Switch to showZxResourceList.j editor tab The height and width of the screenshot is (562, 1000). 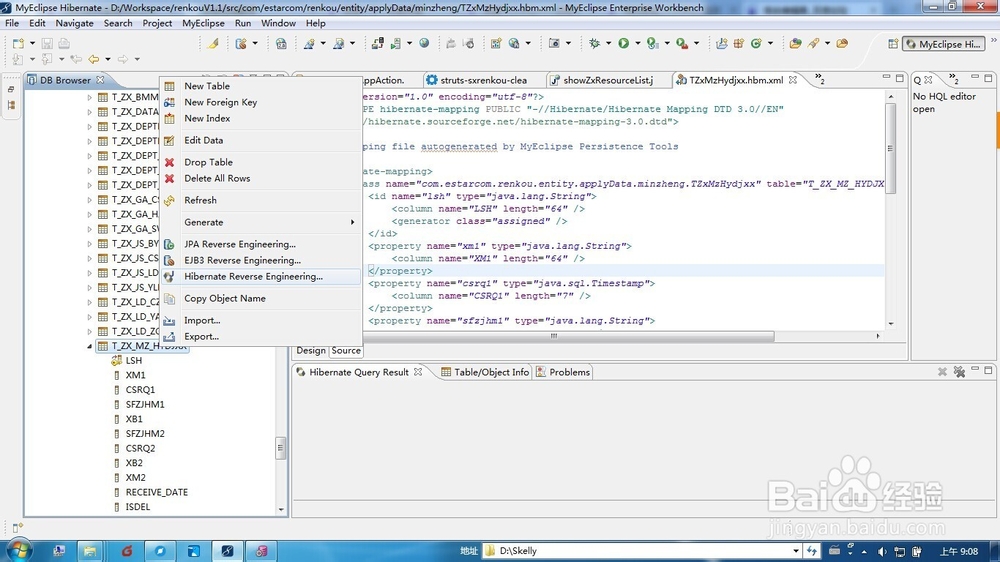(608, 80)
